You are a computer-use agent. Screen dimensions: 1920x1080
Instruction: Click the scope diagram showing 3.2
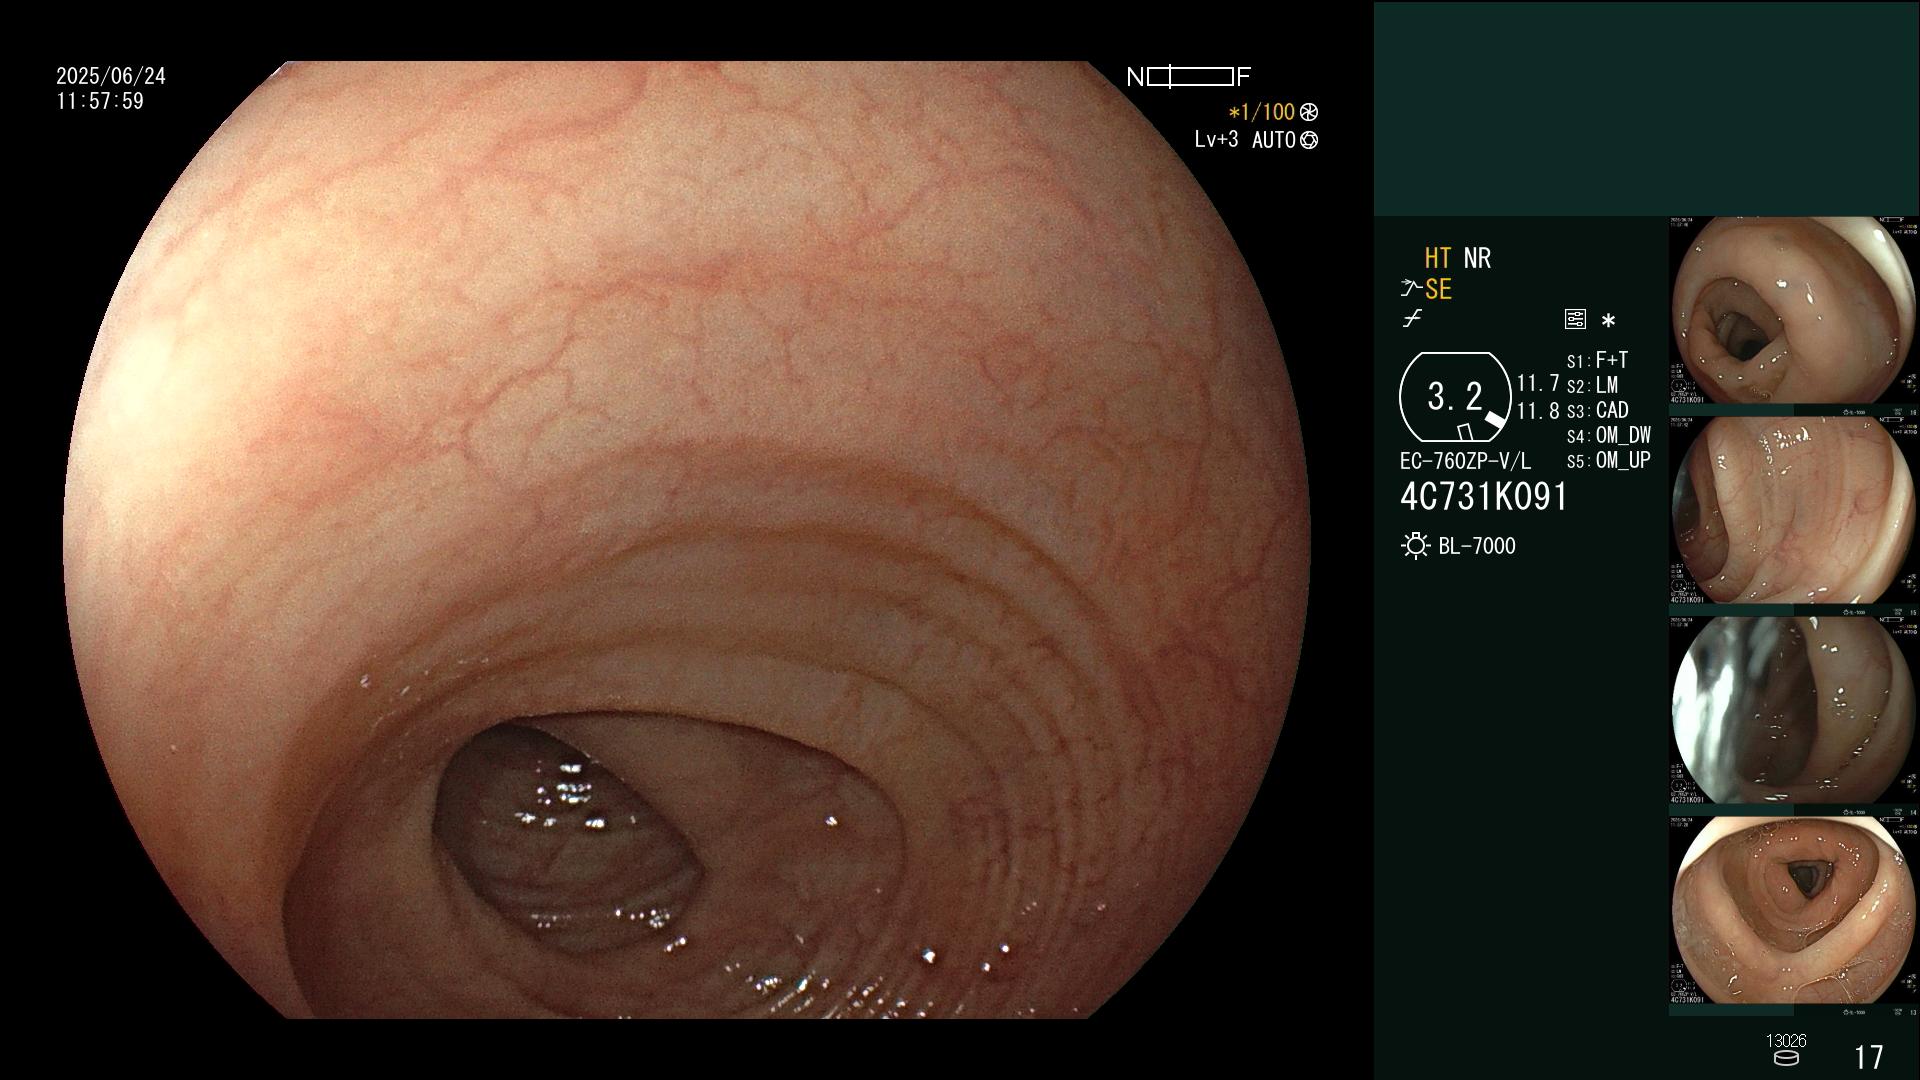tap(1455, 397)
